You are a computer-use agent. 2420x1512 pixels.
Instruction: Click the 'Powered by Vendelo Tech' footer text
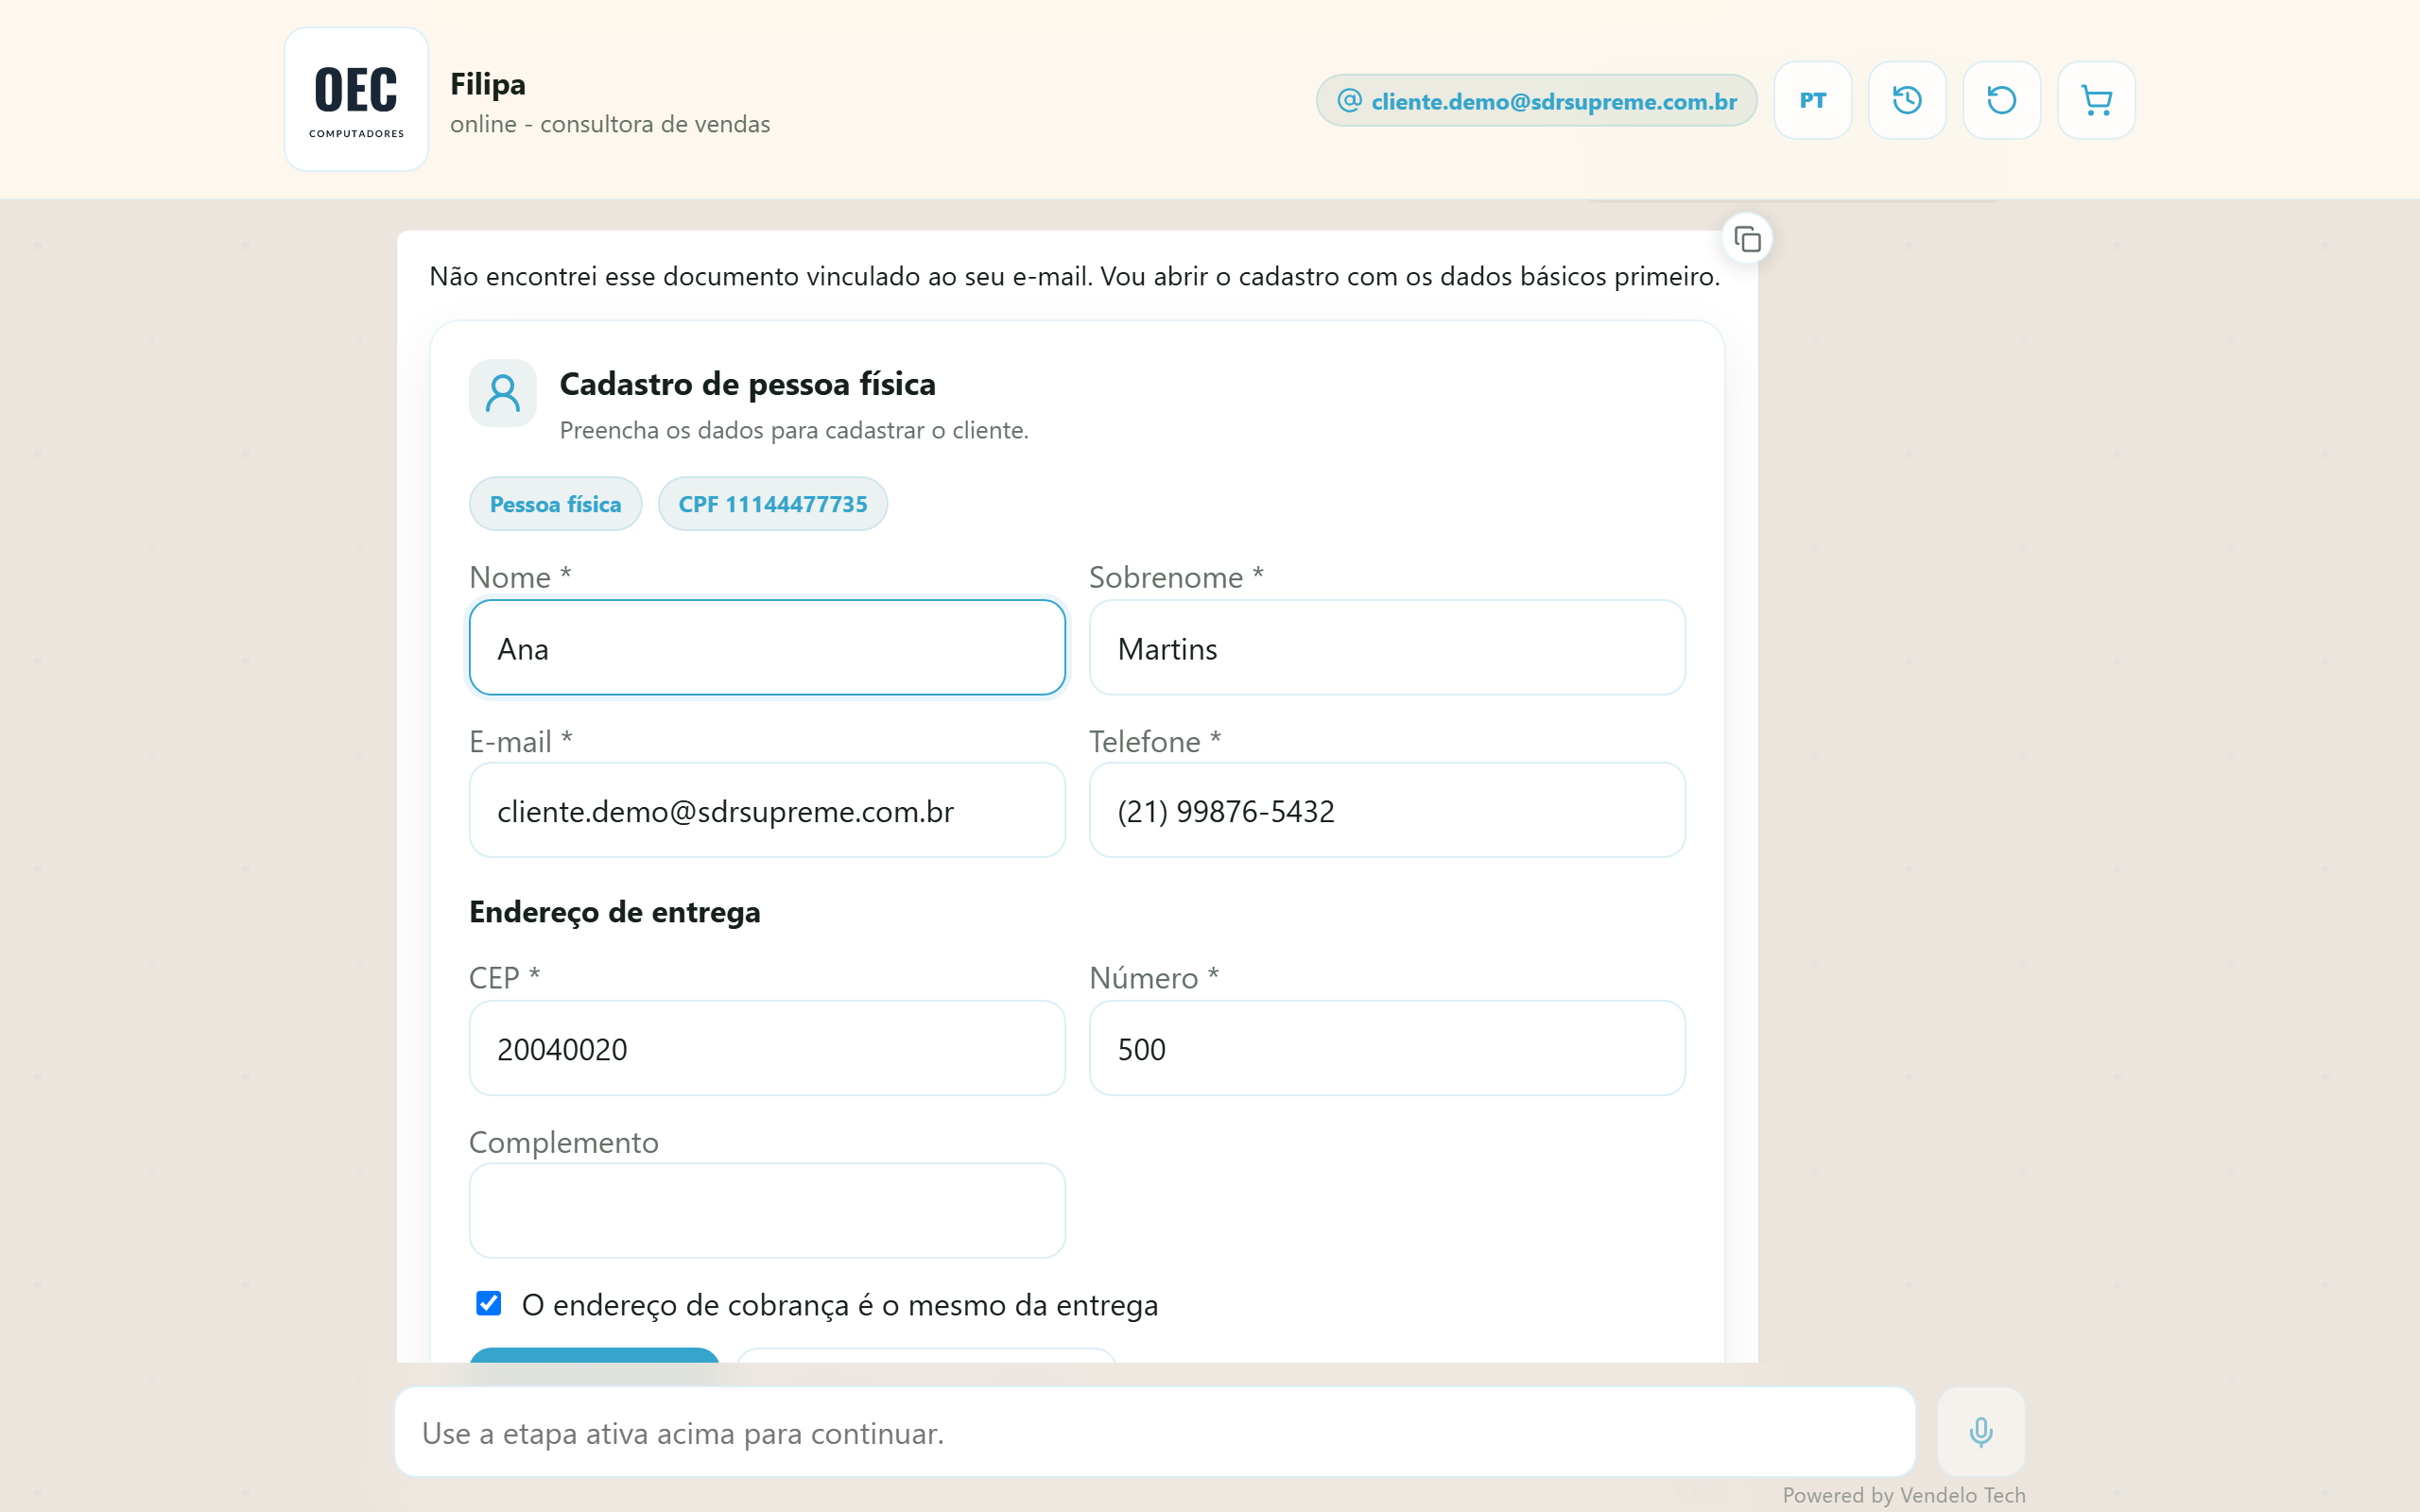click(x=1904, y=1495)
